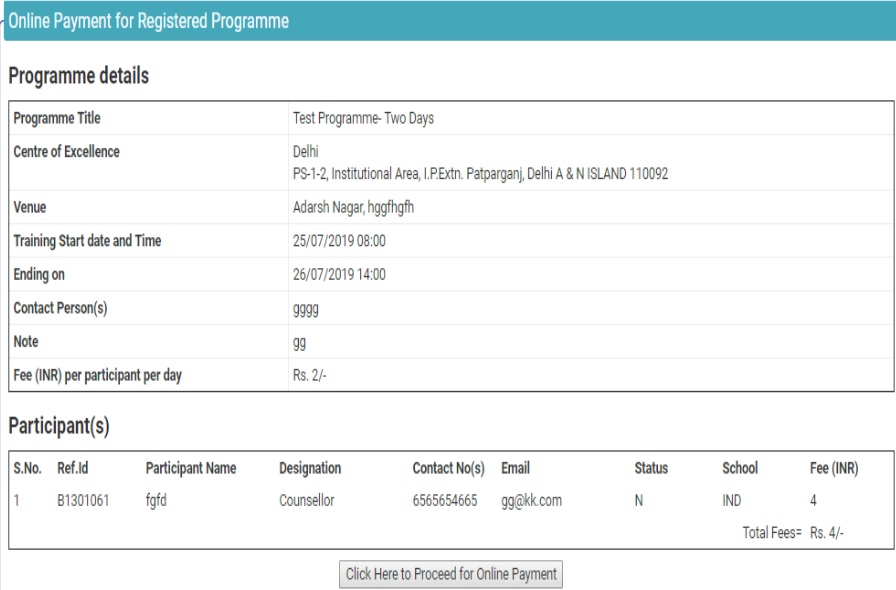Image resolution: width=896 pixels, height=590 pixels.
Task: Click the Status column header
Action: click(x=651, y=468)
